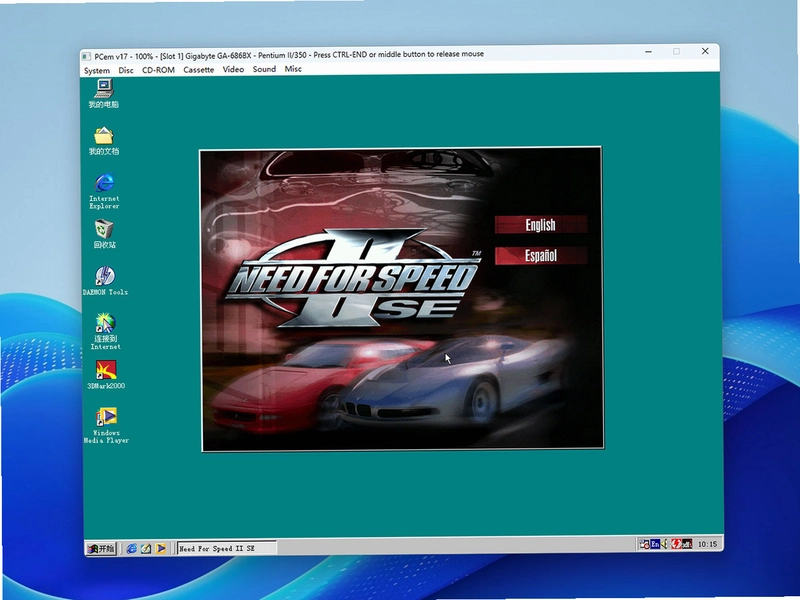Viewport: 800px width, 600px height.
Task: Open the My Documents (我的文档) folder icon
Action: [x=104, y=141]
